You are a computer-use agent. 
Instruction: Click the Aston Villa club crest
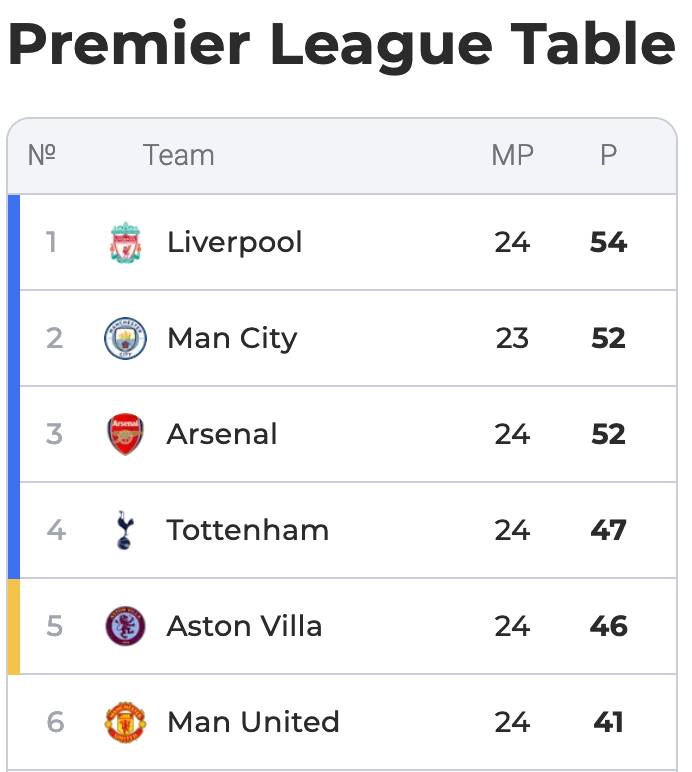coord(125,626)
